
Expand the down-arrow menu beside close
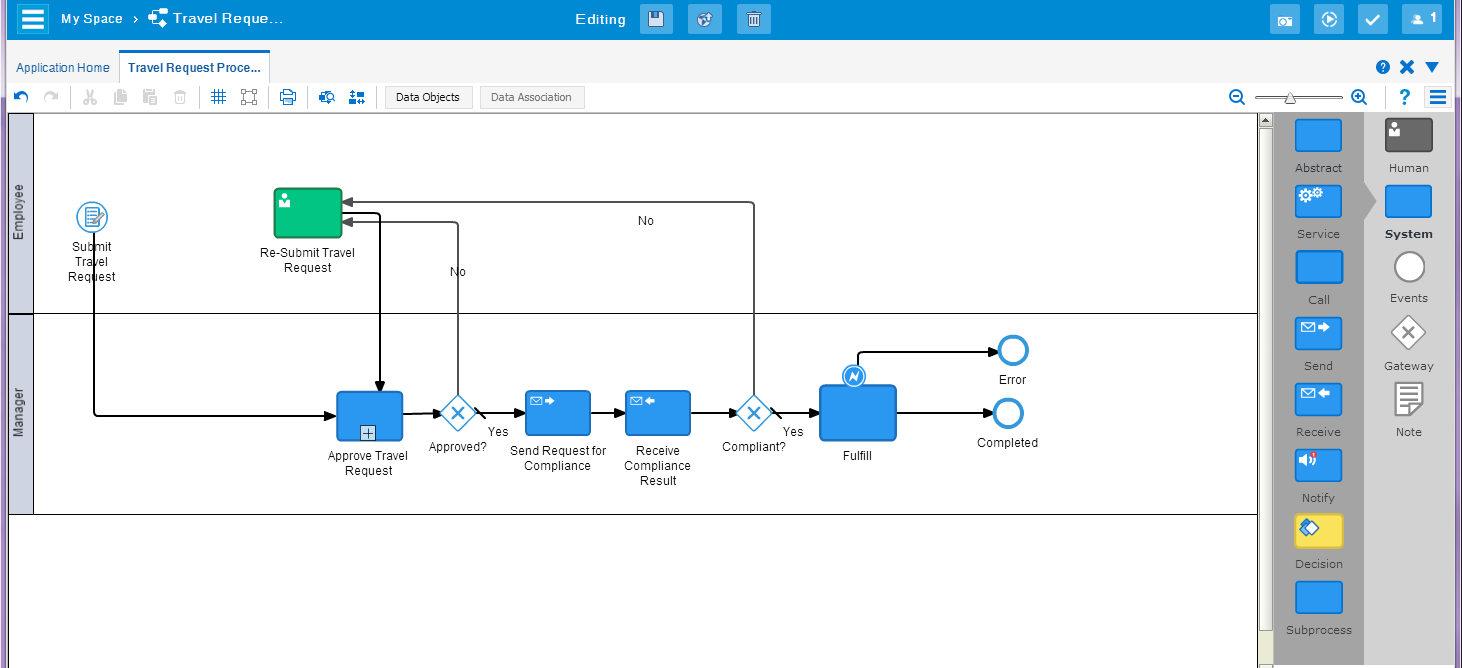pyautogui.click(x=1432, y=67)
